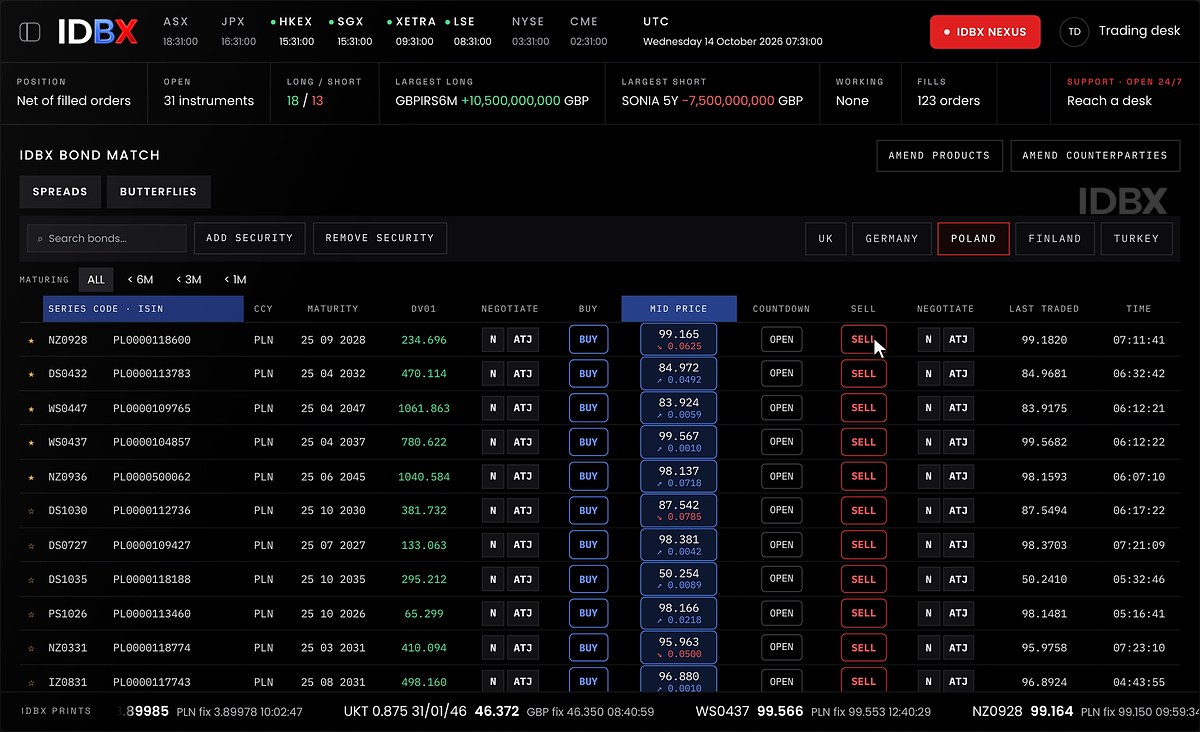Click OPEN countdown for NZ0936
1200x732 pixels.
[x=781, y=477]
